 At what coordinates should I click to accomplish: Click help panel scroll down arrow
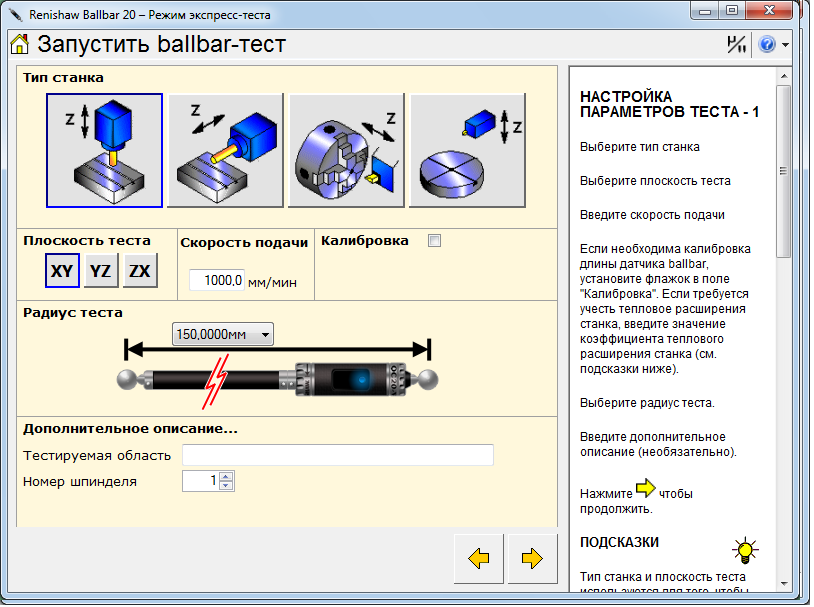tap(783, 584)
